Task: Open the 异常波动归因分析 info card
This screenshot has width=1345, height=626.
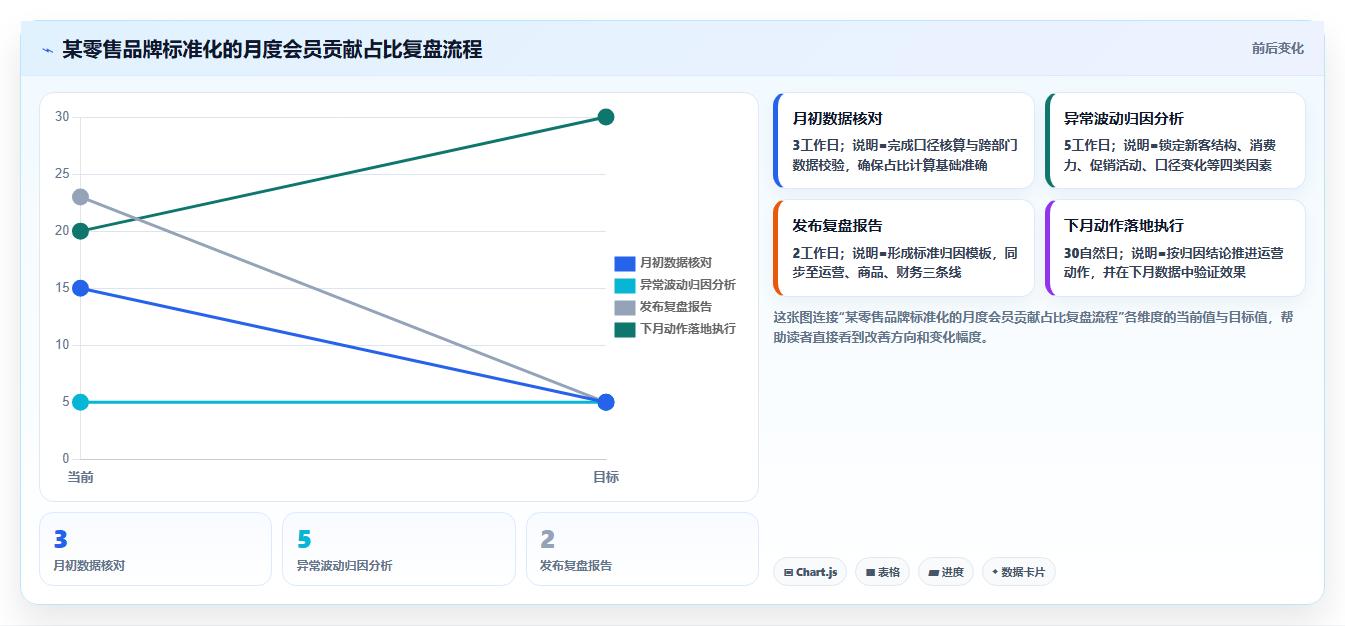Action: pyautogui.click(x=1175, y=141)
